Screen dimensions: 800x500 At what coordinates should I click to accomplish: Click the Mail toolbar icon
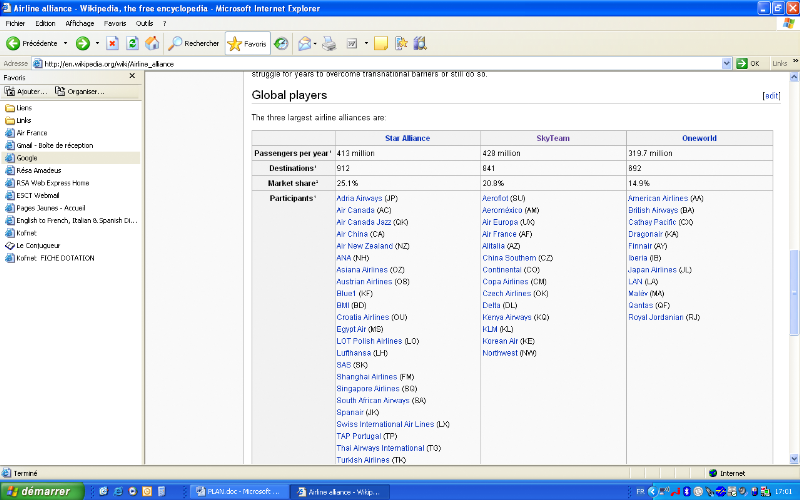(304, 43)
